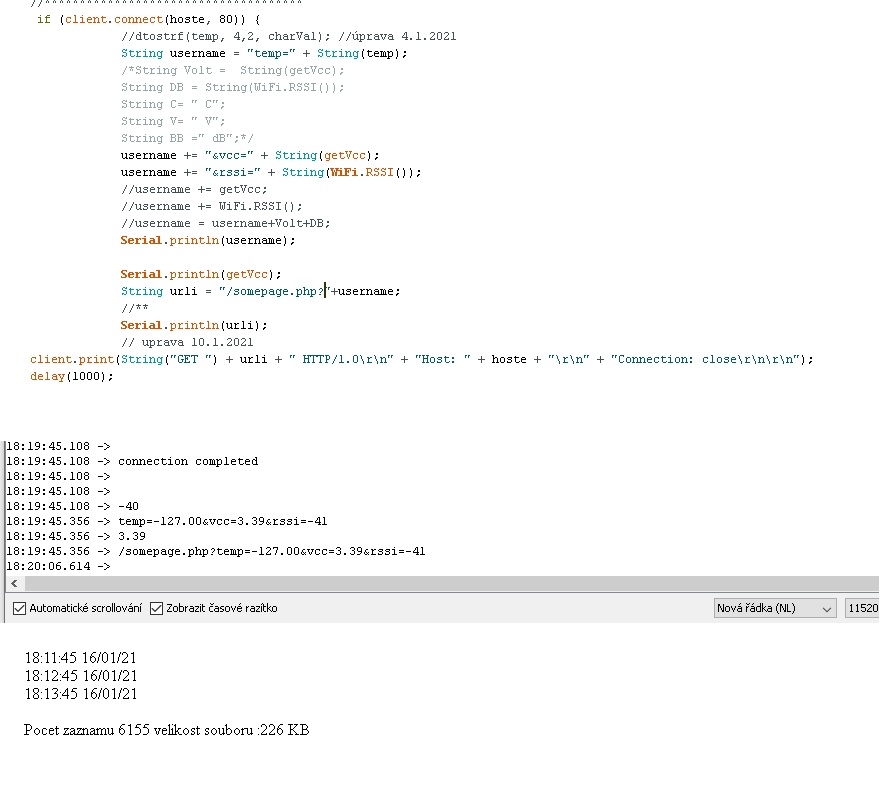Uncheck Zobrazit časové razítko option
Viewport: 884px width, 797px height.
coord(156,608)
